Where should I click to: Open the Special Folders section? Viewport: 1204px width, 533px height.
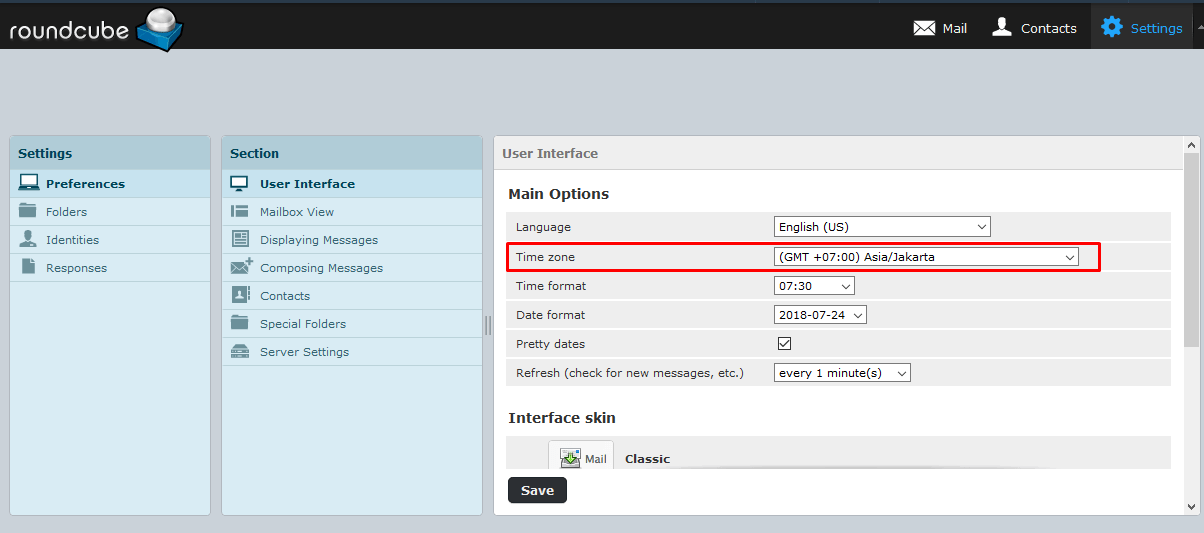click(x=352, y=324)
